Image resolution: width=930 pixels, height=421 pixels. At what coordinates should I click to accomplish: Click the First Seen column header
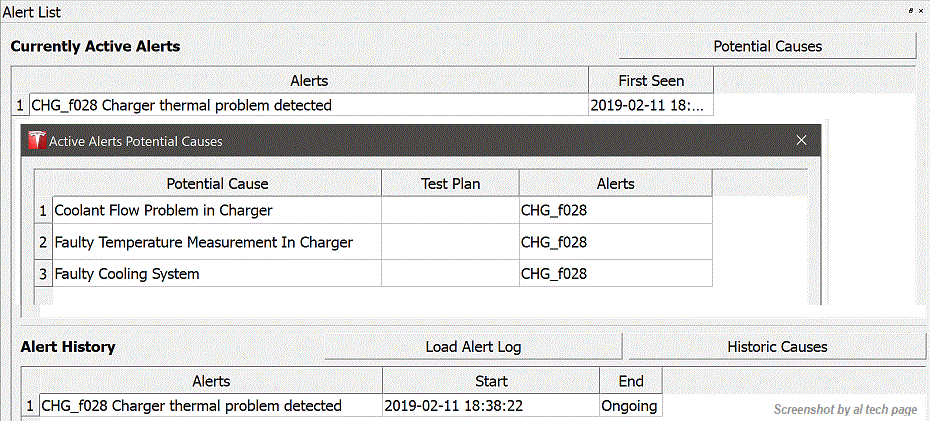pos(651,81)
